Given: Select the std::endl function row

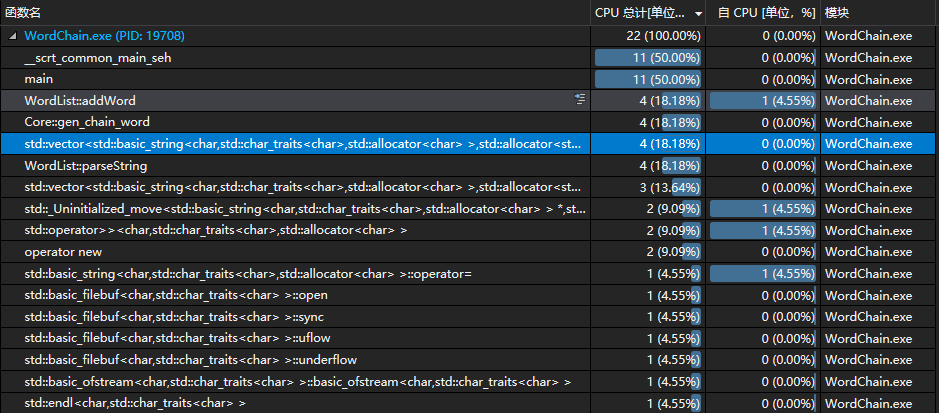Looking at the screenshot, I should point(470,403).
